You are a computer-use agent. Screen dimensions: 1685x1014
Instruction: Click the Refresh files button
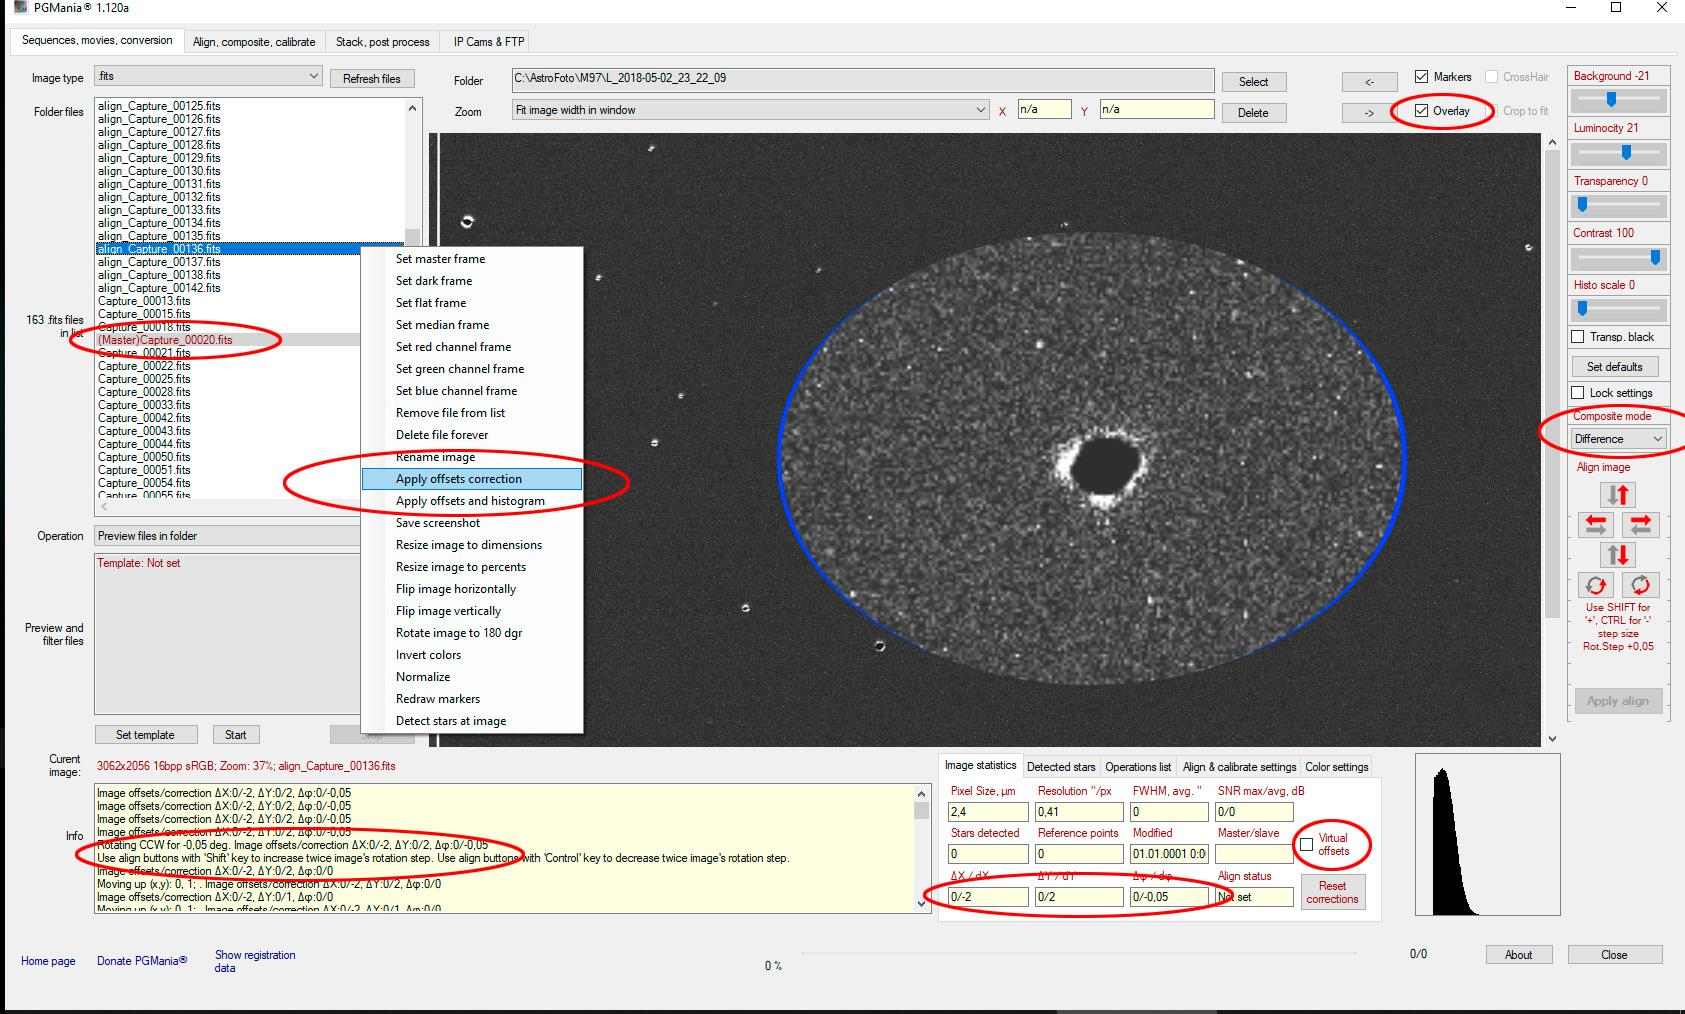(371, 79)
